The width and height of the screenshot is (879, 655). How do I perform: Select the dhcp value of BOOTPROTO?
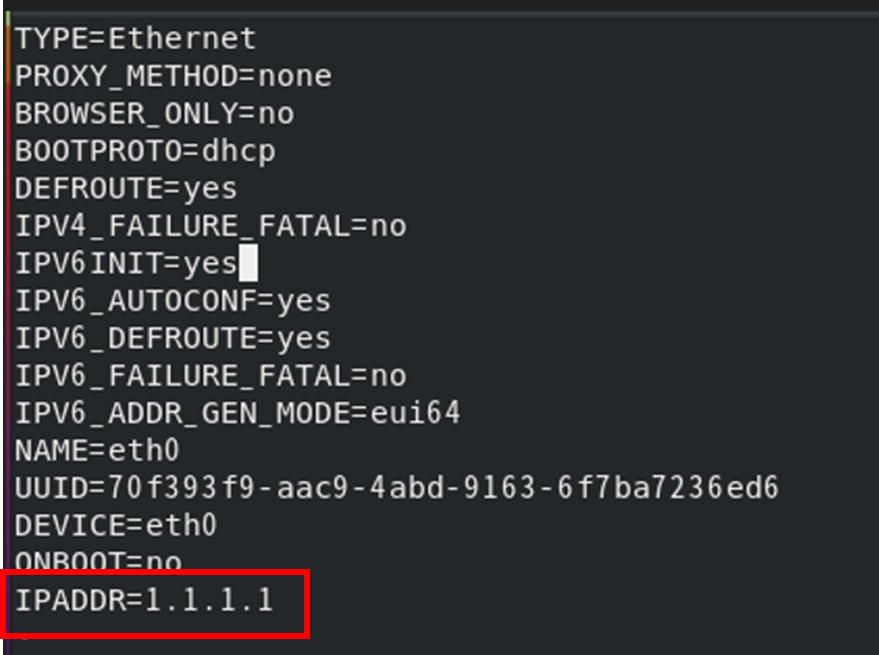[x=238, y=151]
